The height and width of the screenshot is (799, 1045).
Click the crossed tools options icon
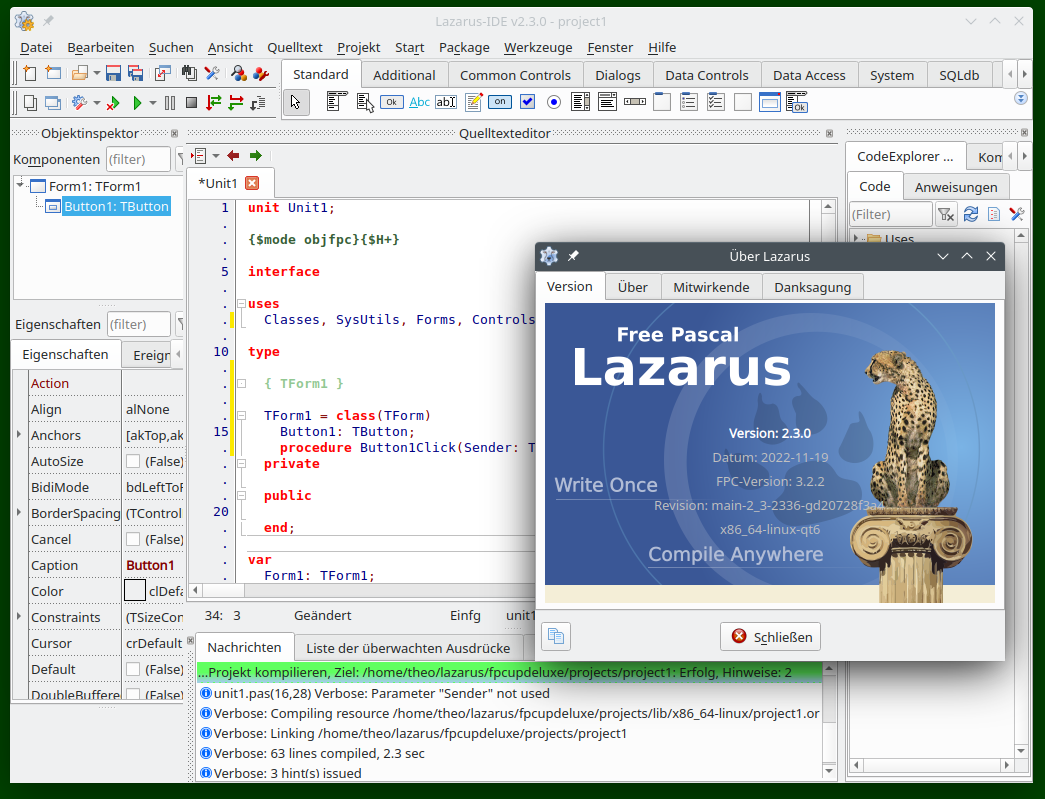click(x=212, y=73)
